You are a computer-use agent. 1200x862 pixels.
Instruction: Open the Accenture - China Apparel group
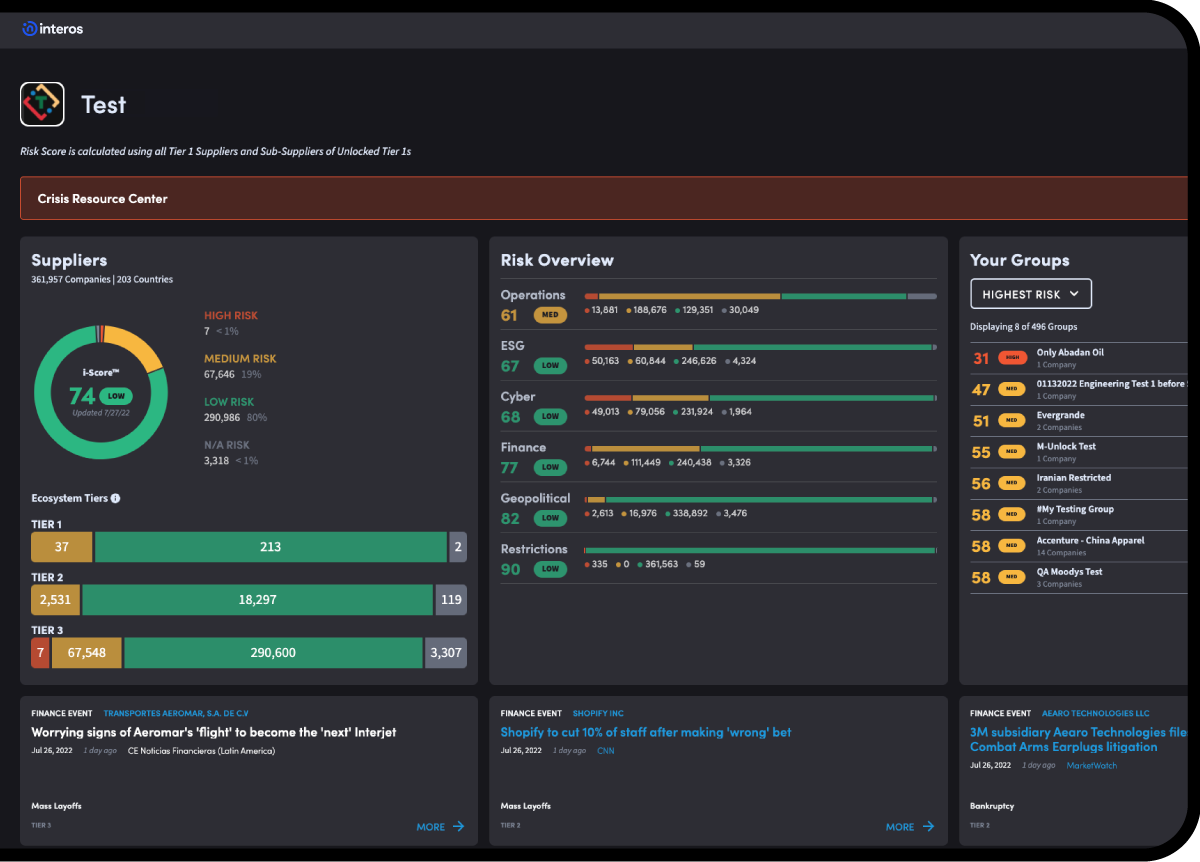pyautogui.click(x=1078, y=546)
